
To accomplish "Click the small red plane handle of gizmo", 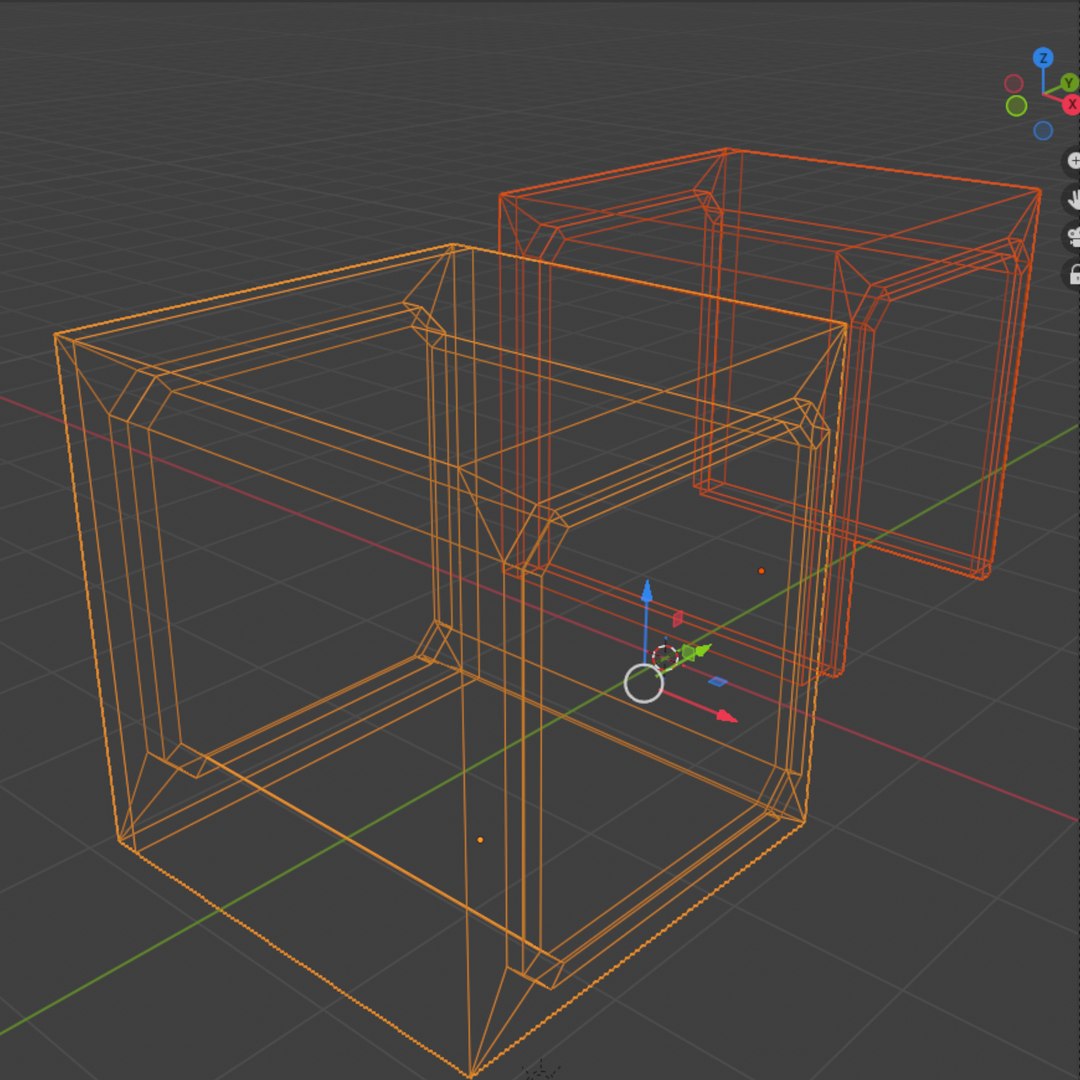I will coord(678,619).
